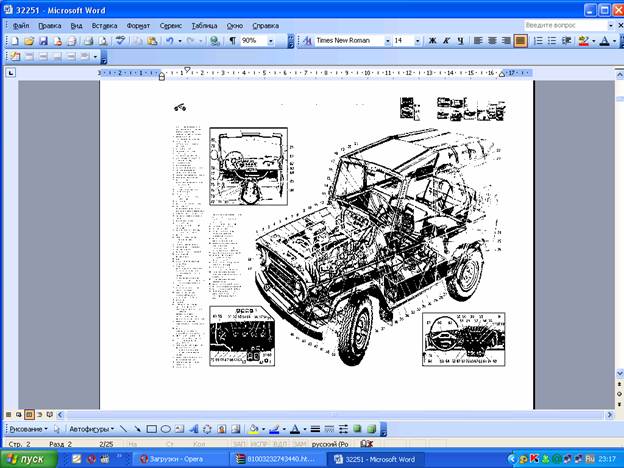Screen dimensions: 624x468
Task: Paste from clipboard icon
Action: click(x=152, y=41)
